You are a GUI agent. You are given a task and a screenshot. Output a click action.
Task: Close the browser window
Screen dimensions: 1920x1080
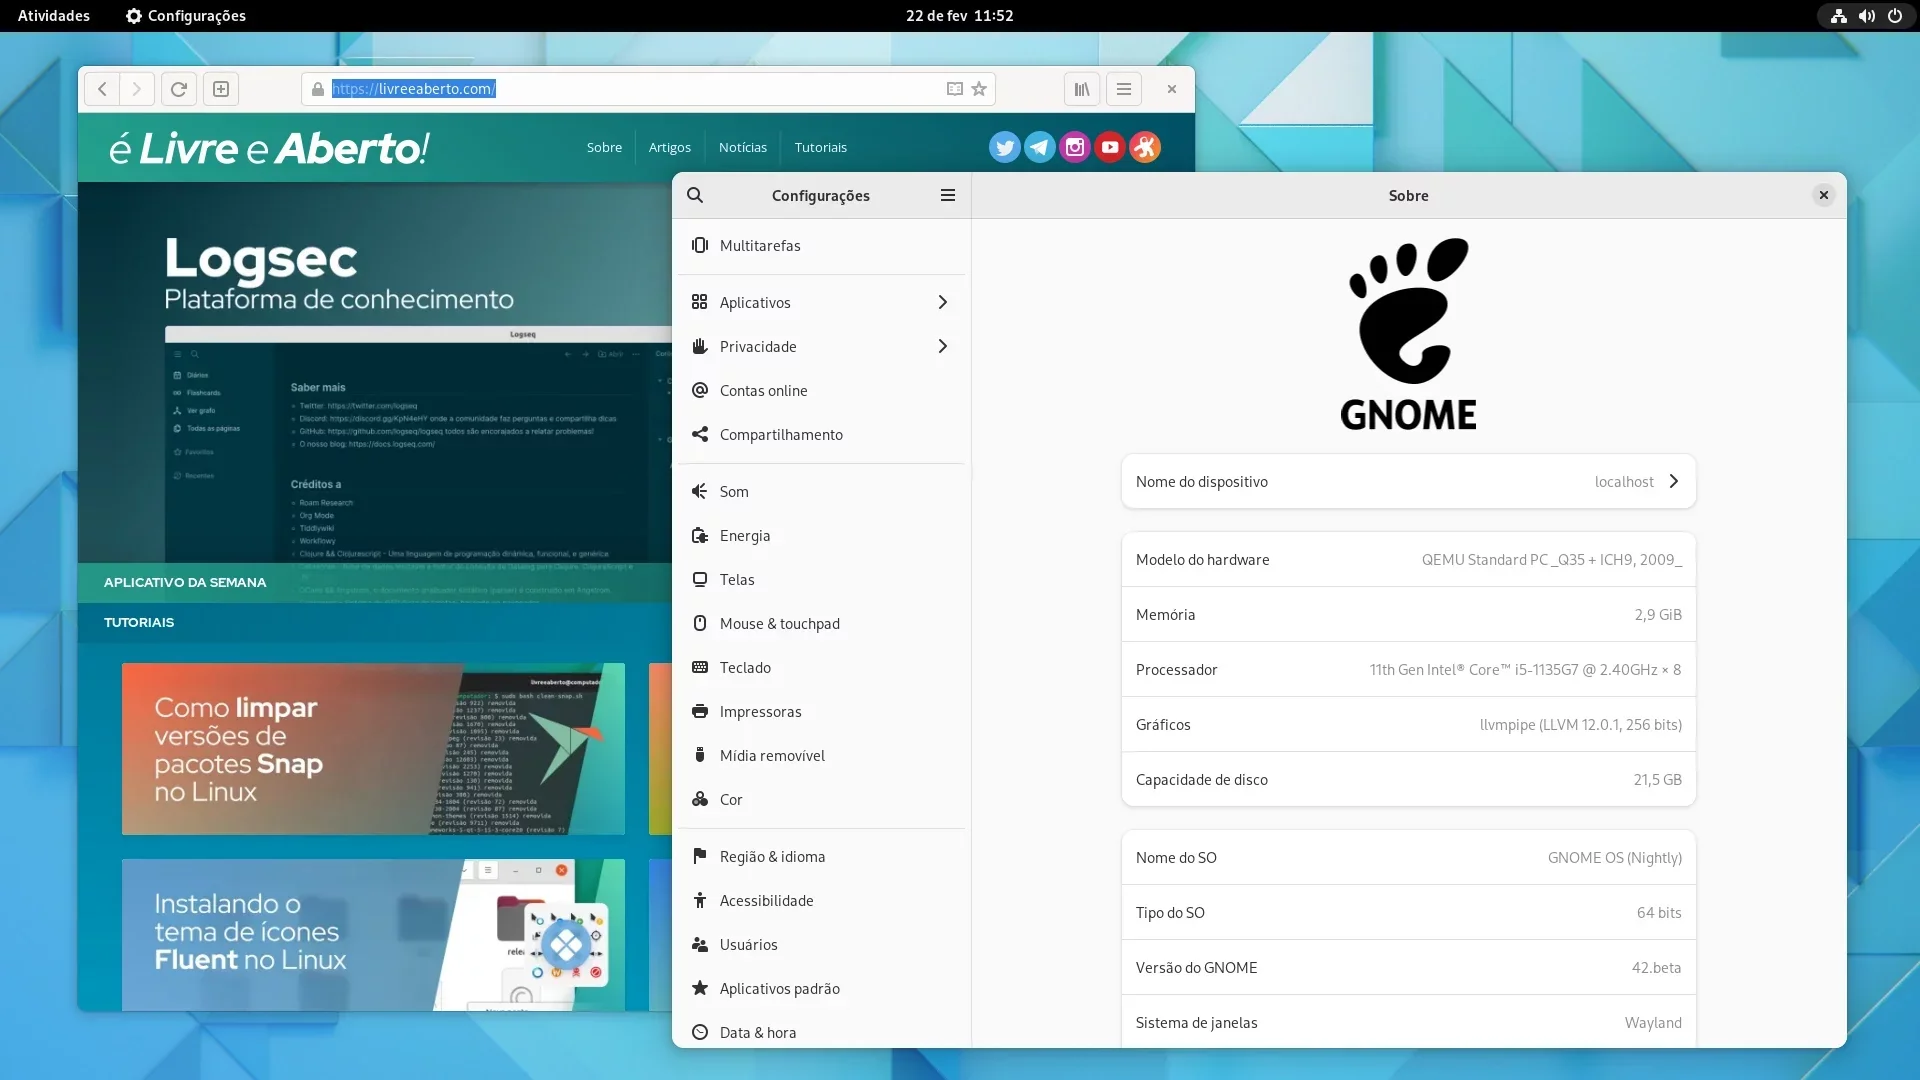(x=1172, y=89)
